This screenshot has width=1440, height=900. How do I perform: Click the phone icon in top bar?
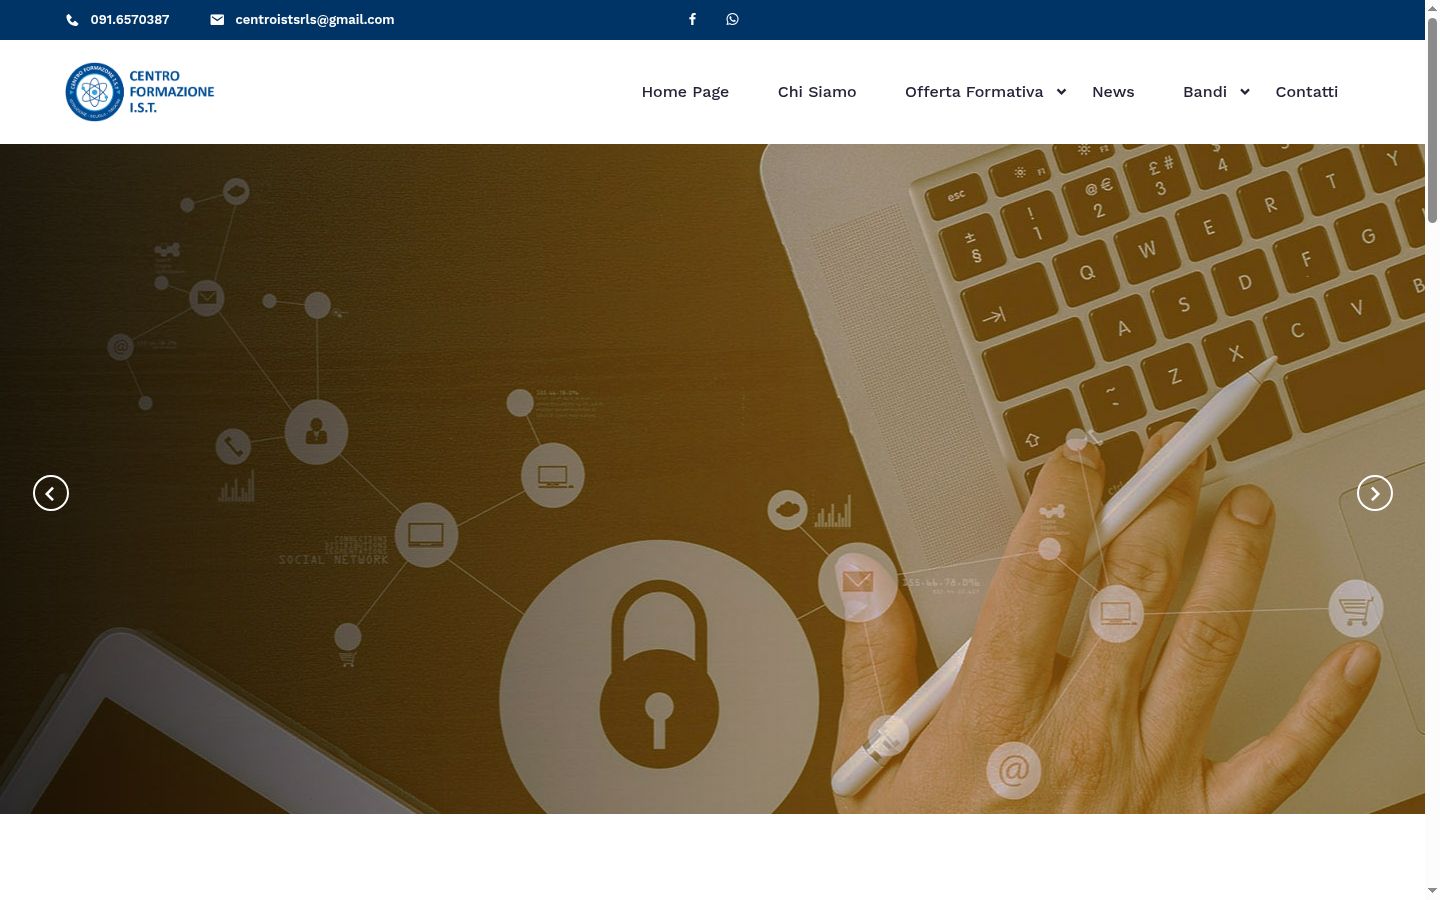tap(72, 20)
